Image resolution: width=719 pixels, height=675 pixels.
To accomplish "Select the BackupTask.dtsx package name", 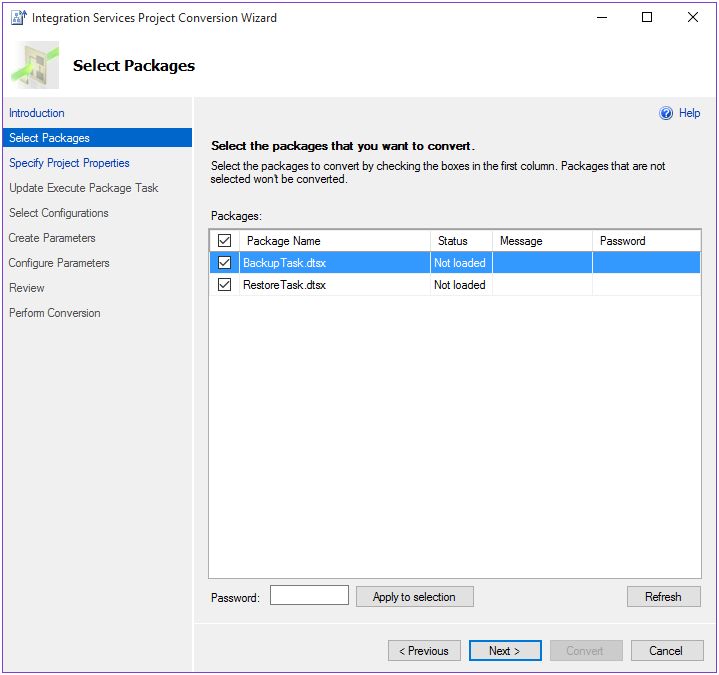I will click(284, 263).
